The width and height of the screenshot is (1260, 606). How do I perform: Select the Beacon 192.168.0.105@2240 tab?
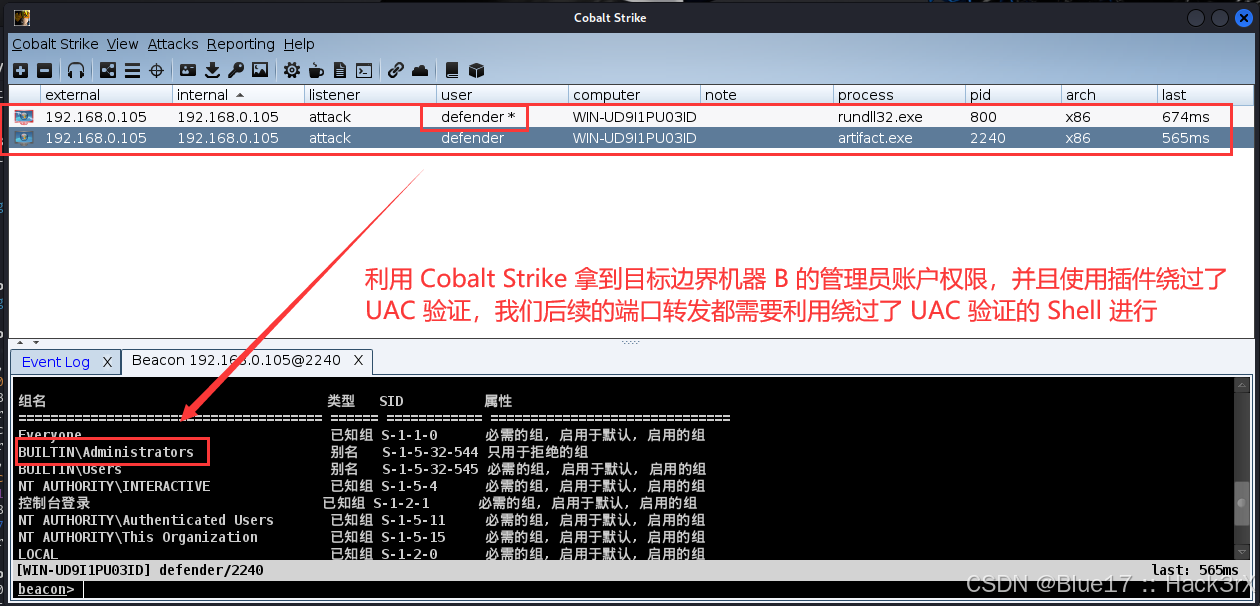(236, 360)
